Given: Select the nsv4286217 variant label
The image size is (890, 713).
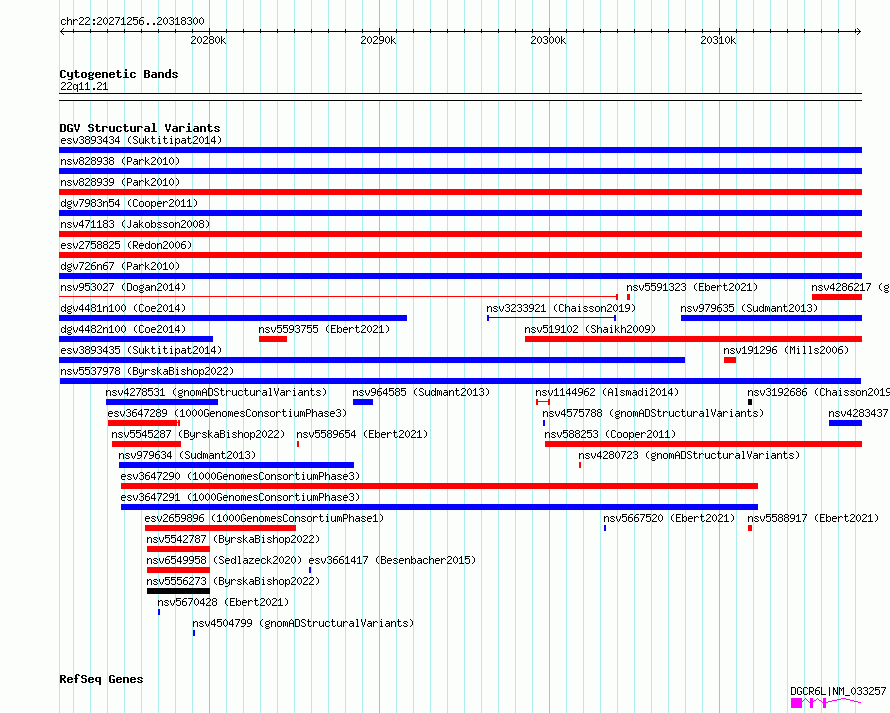Looking at the screenshot, I should click(850, 287).
